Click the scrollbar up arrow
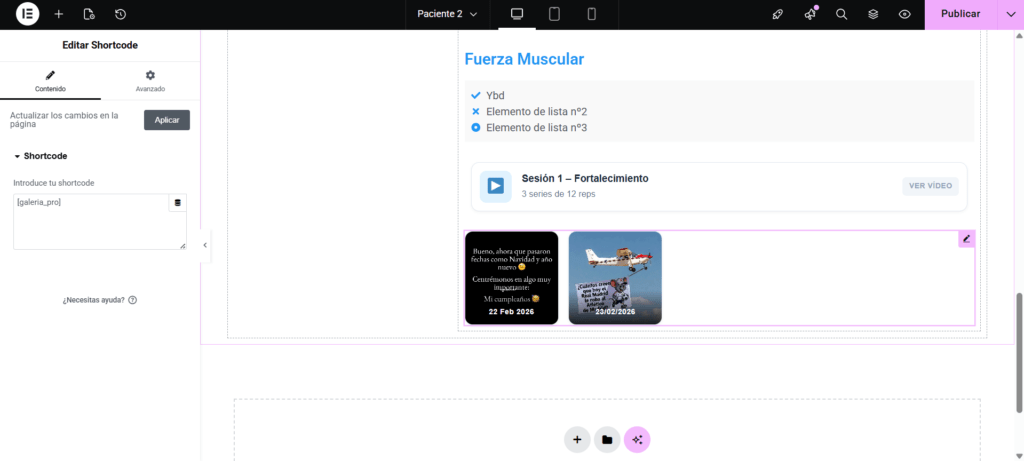This screenshot has height=461, width=1024. (1019, 35)
